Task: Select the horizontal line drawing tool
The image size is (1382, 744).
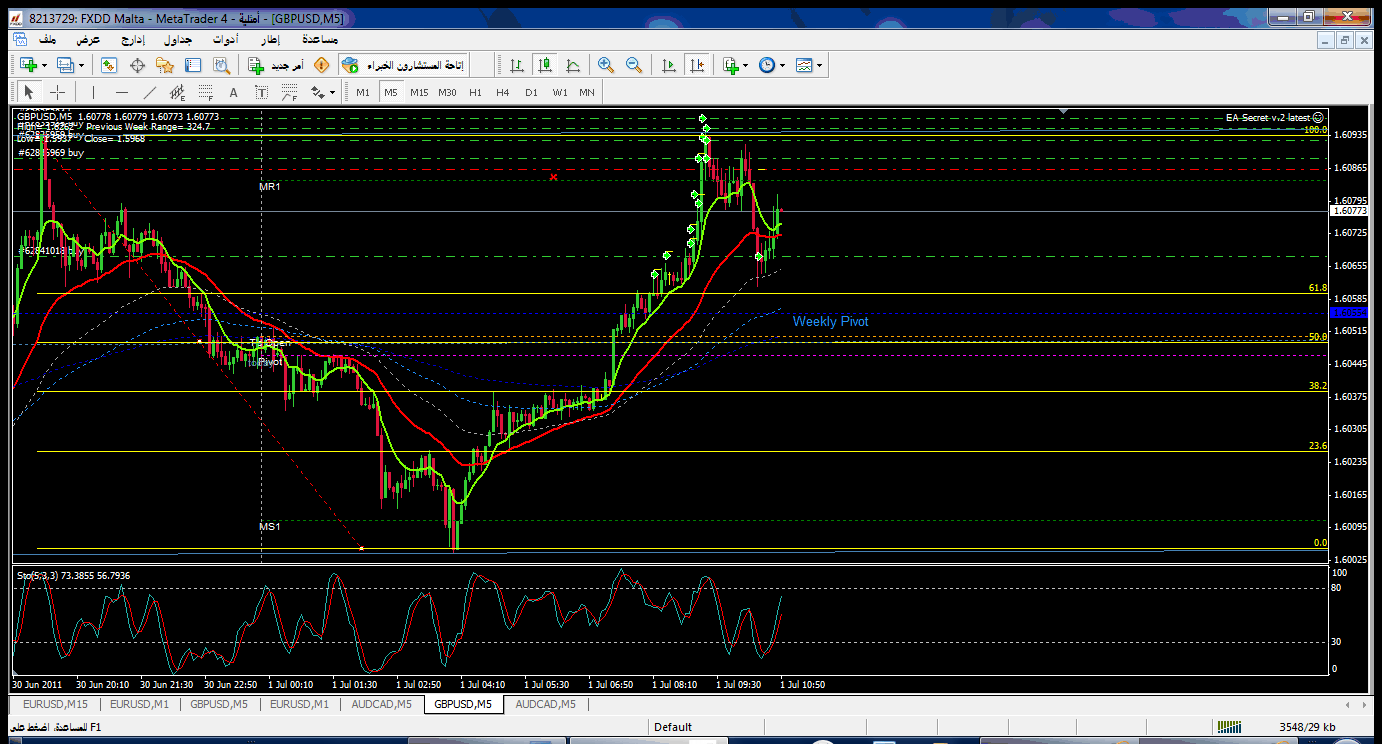Action: pyautogui.click(x=121, y=92)
